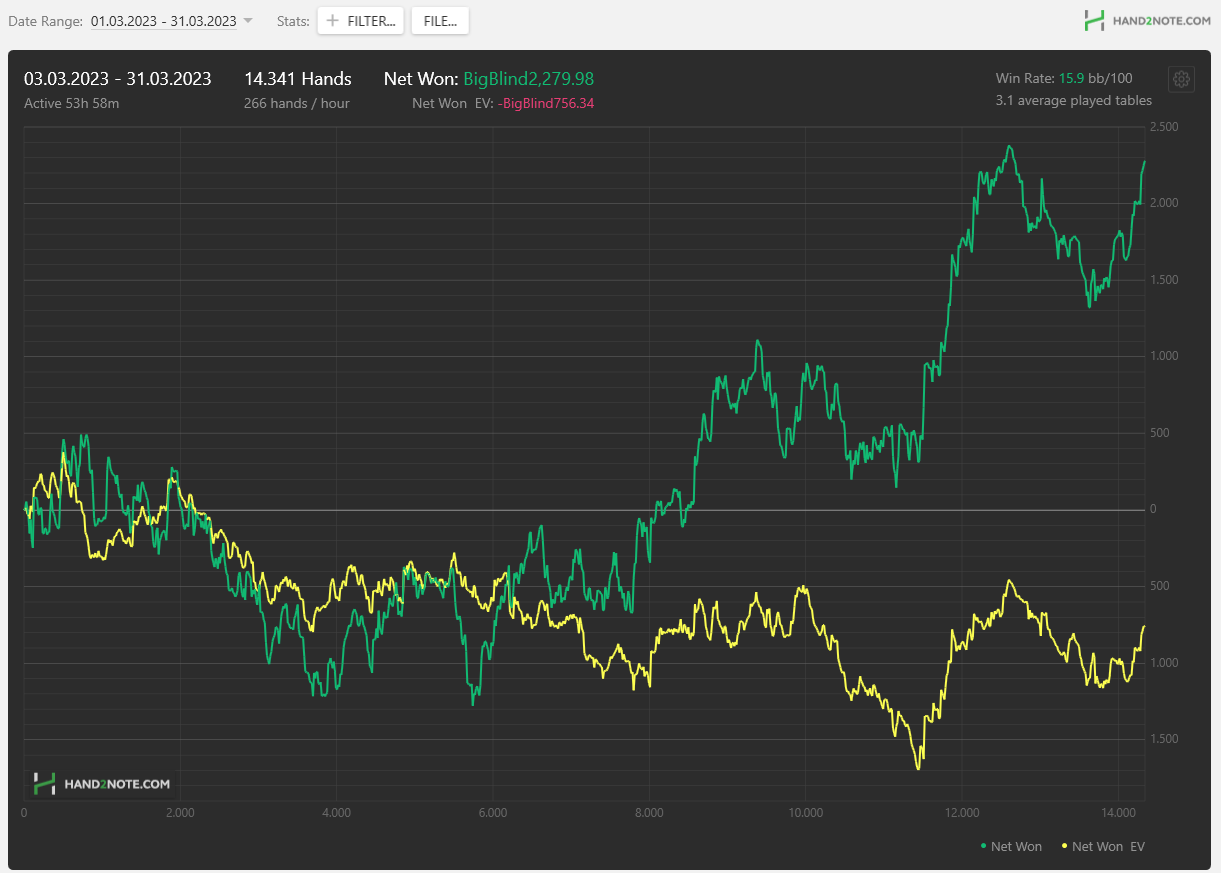Click the Win Rate 15.9 bb/100 text
The width and height of the screenshot is (1221, 873).
tap(1064, 78)
